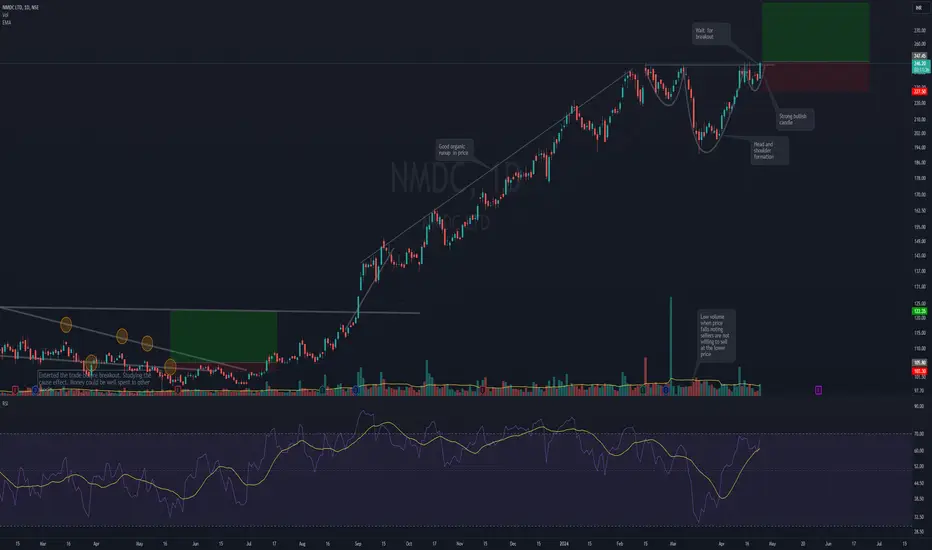The image size is (932, 550).
Task: Select the upper-right red stop-loss zone
Action: (816, 77)
